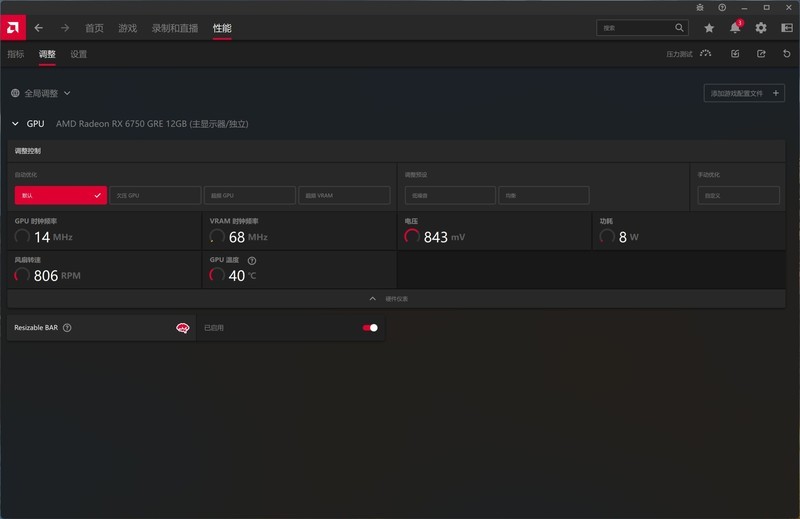Screen dimensions: 800x519
Task: Click GPU 温度 help question icon
Action: click(x=252, y=260)
